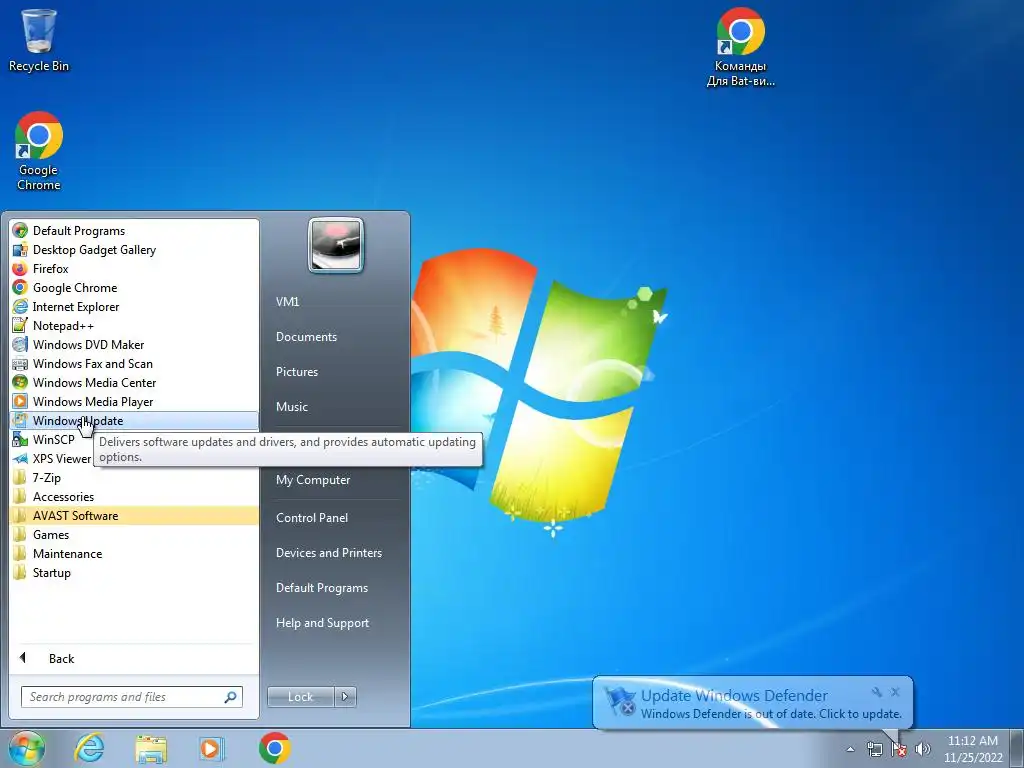The height and width of the screenshot is (768, 1024).
Task: Open Documents from the Start menu
Action: 306,337
